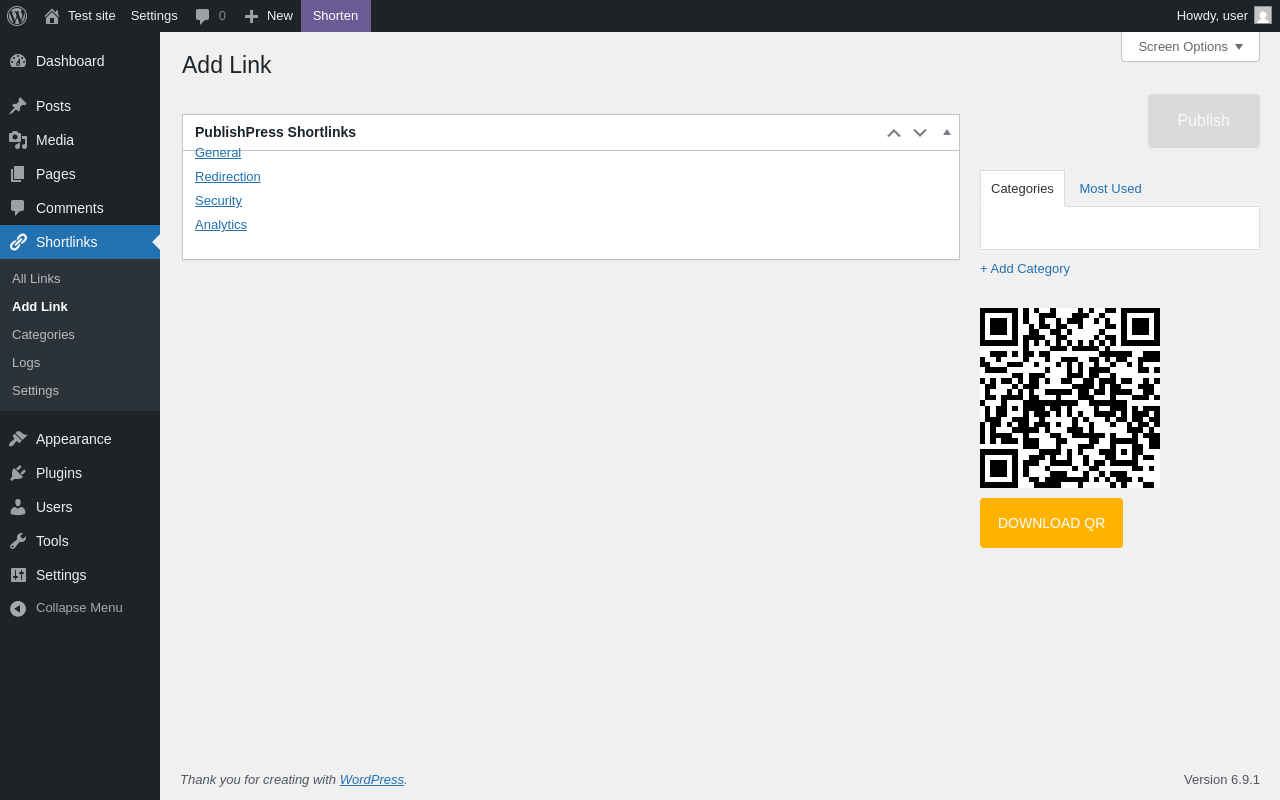
Task: Open Settings in the top admin bar
Action: tap(154, 16)
